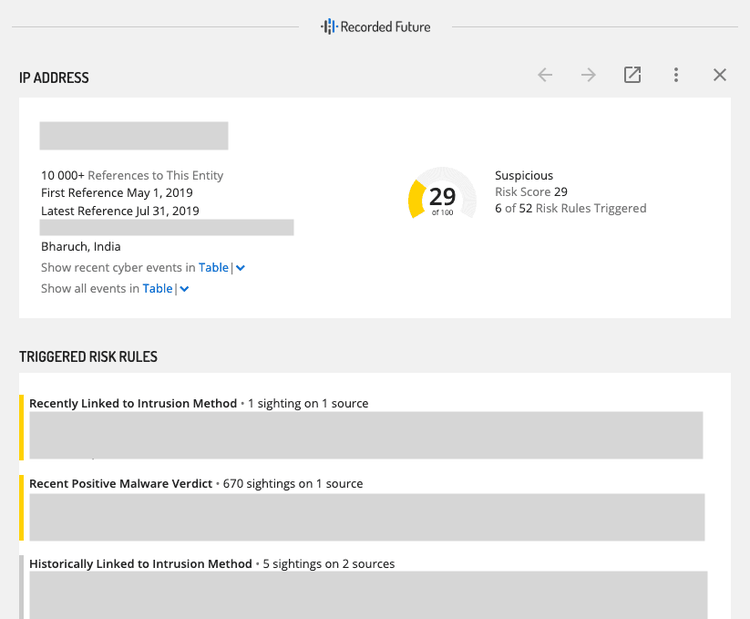Expand the dropdown beside recent cyber events Table
Image resolution: width=750 pixels, height=619 pixels.
pyautogui.click(x=240, y=268)
